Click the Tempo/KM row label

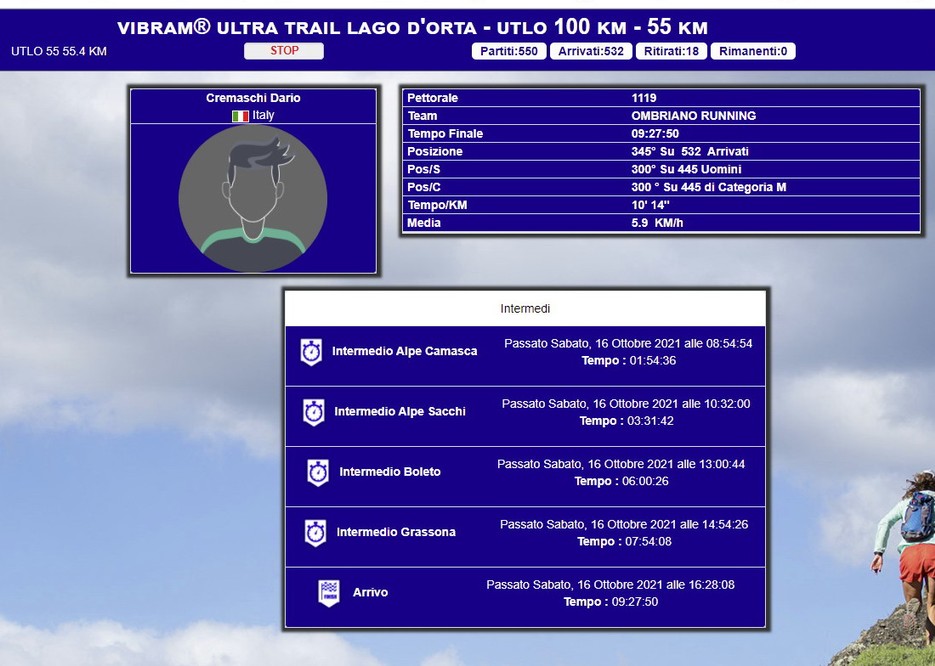437,205
